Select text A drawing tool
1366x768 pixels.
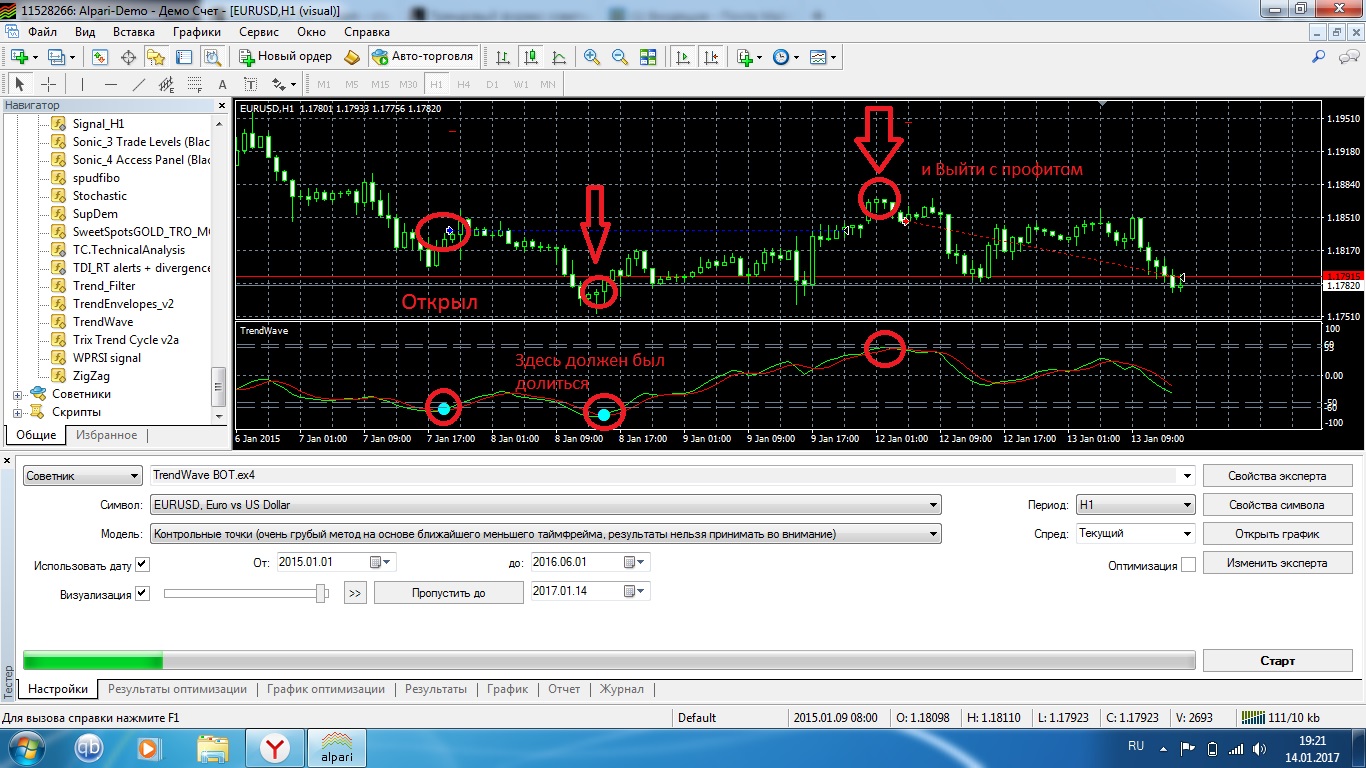(222, 85)
